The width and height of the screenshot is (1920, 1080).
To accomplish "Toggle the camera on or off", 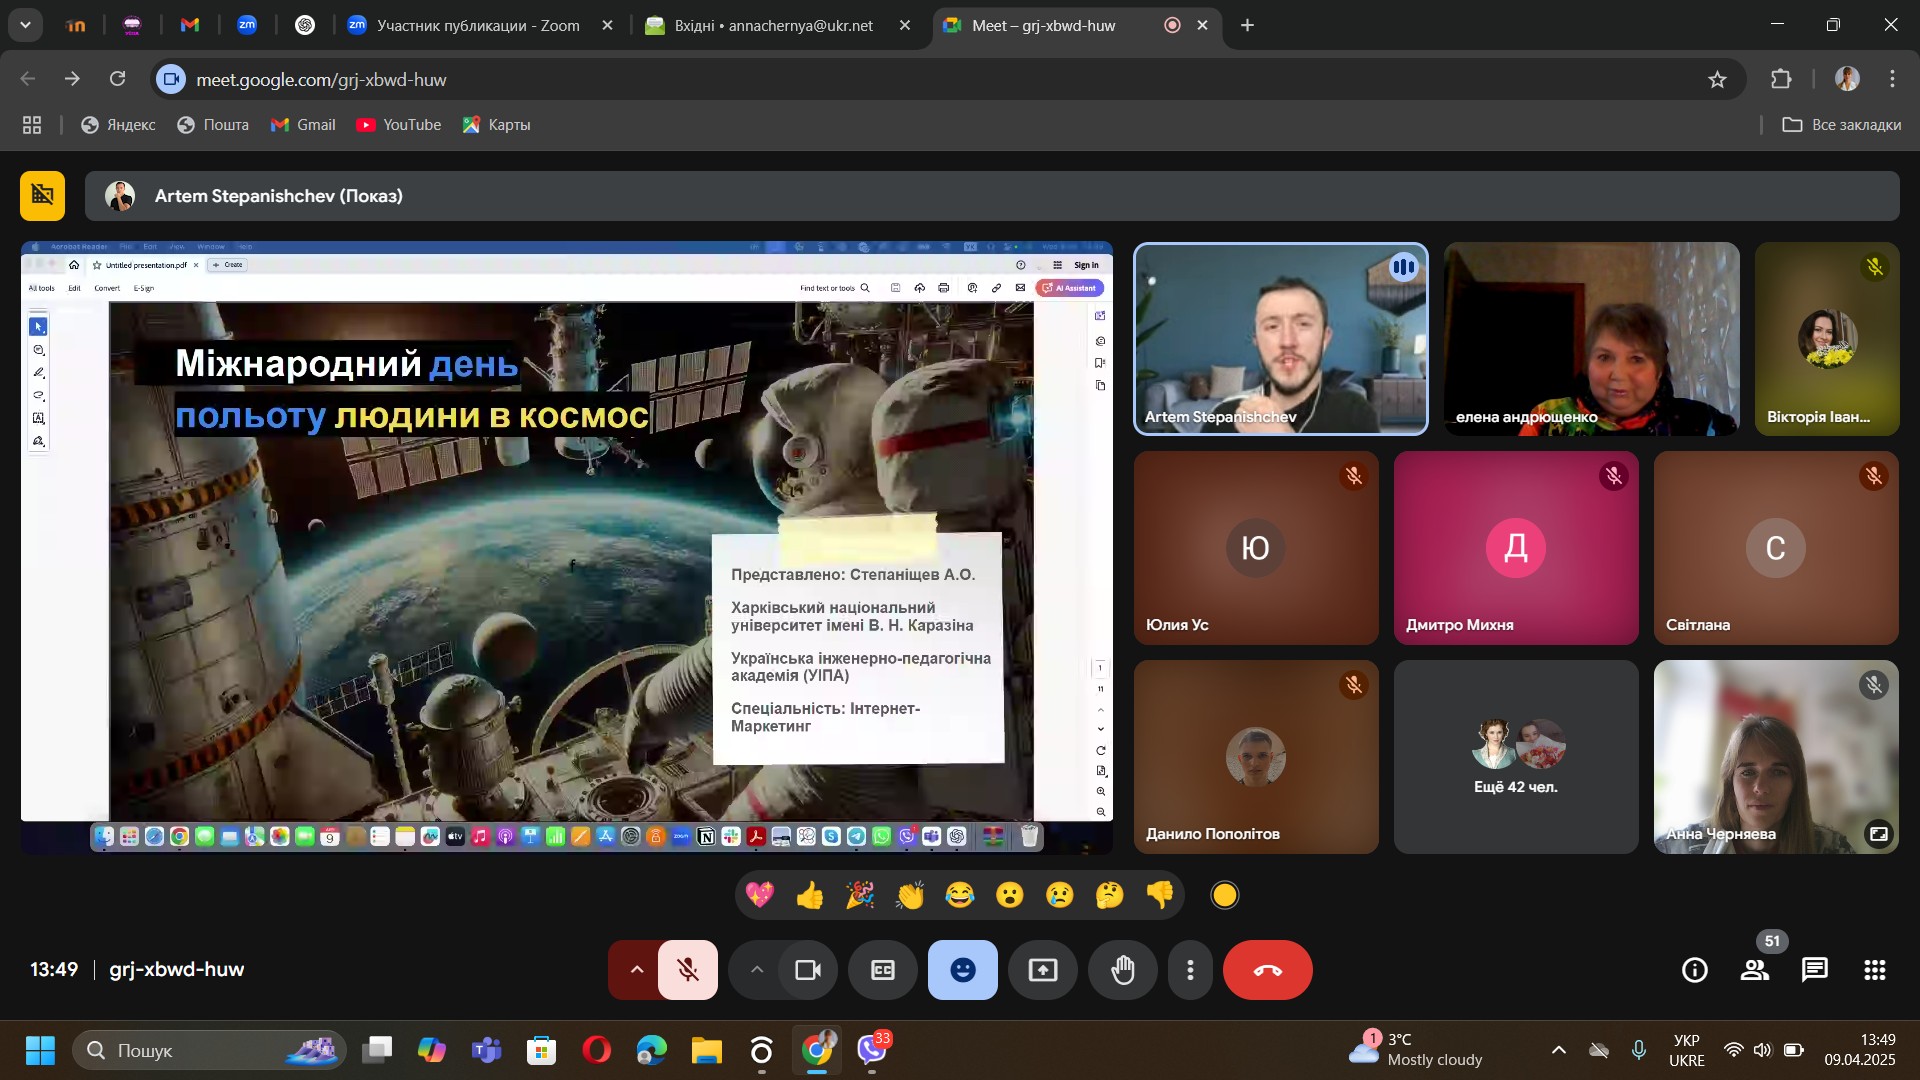I will 808,970.
